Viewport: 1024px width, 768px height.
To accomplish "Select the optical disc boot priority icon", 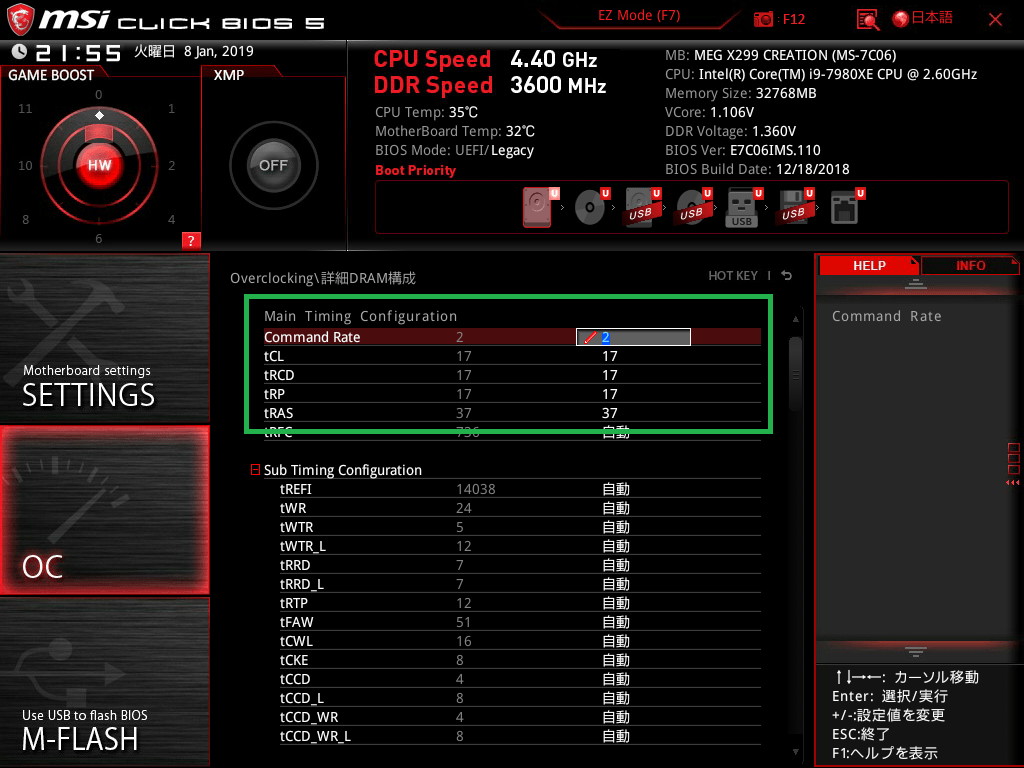I will [x=589, y=207].
